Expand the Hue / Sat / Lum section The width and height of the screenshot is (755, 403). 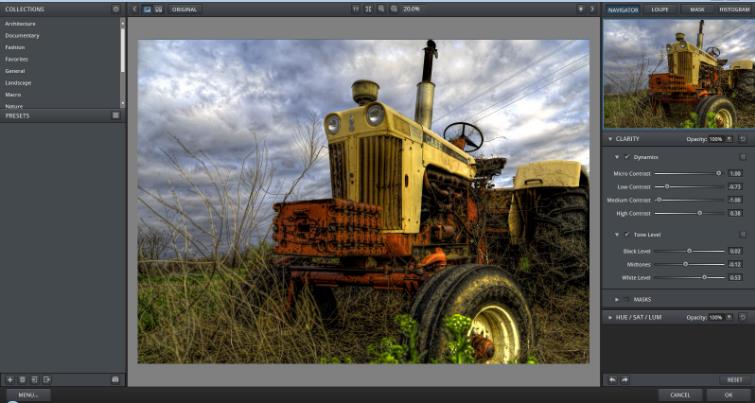click(x=609, y=317)
